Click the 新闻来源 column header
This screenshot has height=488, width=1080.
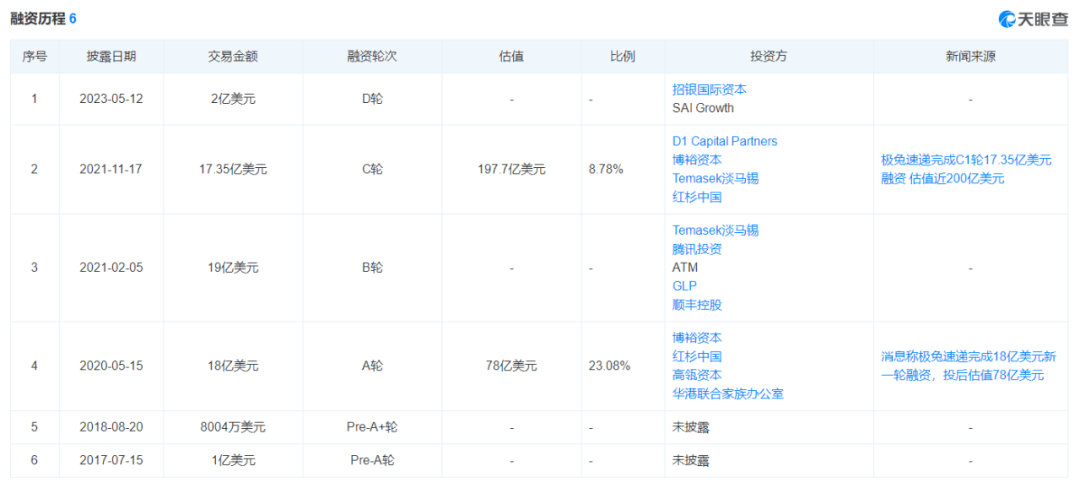pyautogui.click(x=970, y=57)
